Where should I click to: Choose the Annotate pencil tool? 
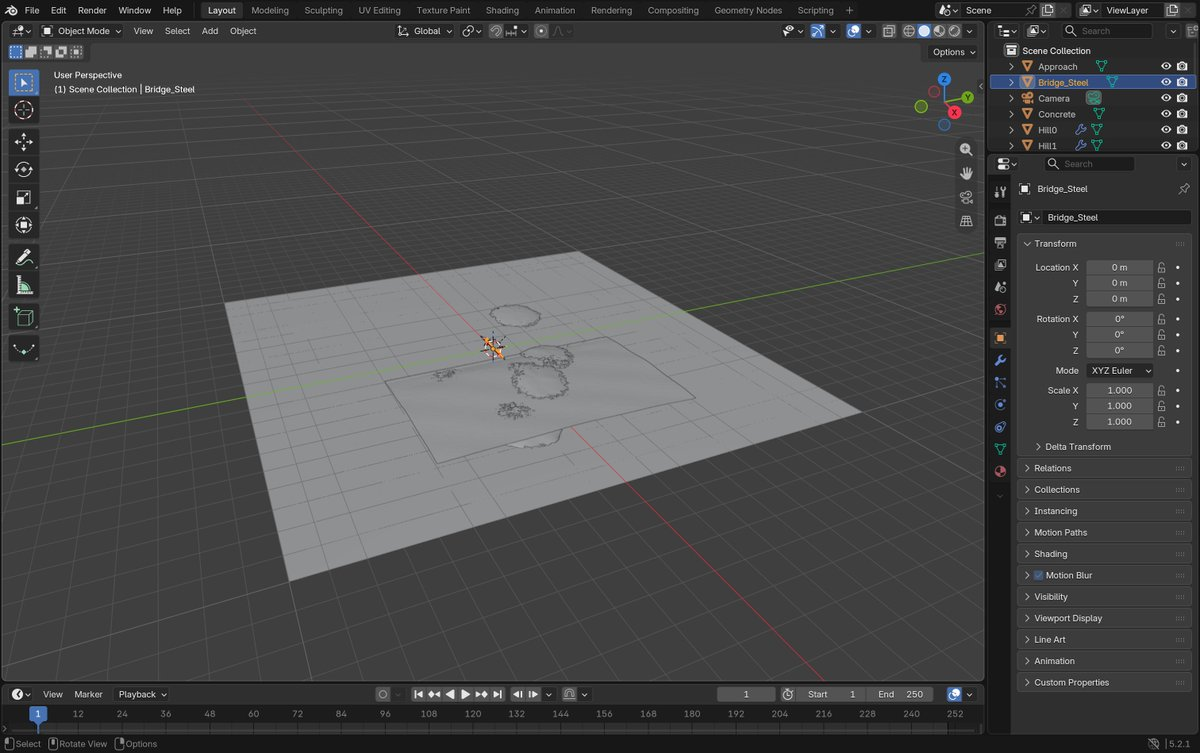tap(24, 258)
